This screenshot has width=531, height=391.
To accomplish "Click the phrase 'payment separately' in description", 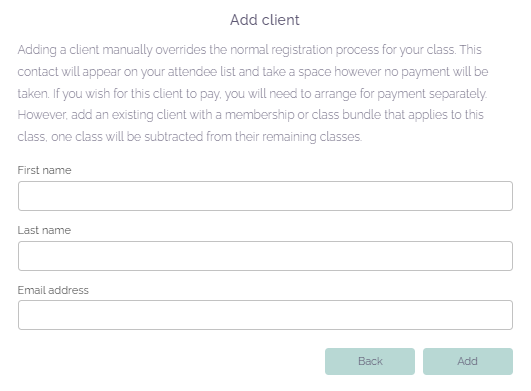I will [x=432, y=93].
